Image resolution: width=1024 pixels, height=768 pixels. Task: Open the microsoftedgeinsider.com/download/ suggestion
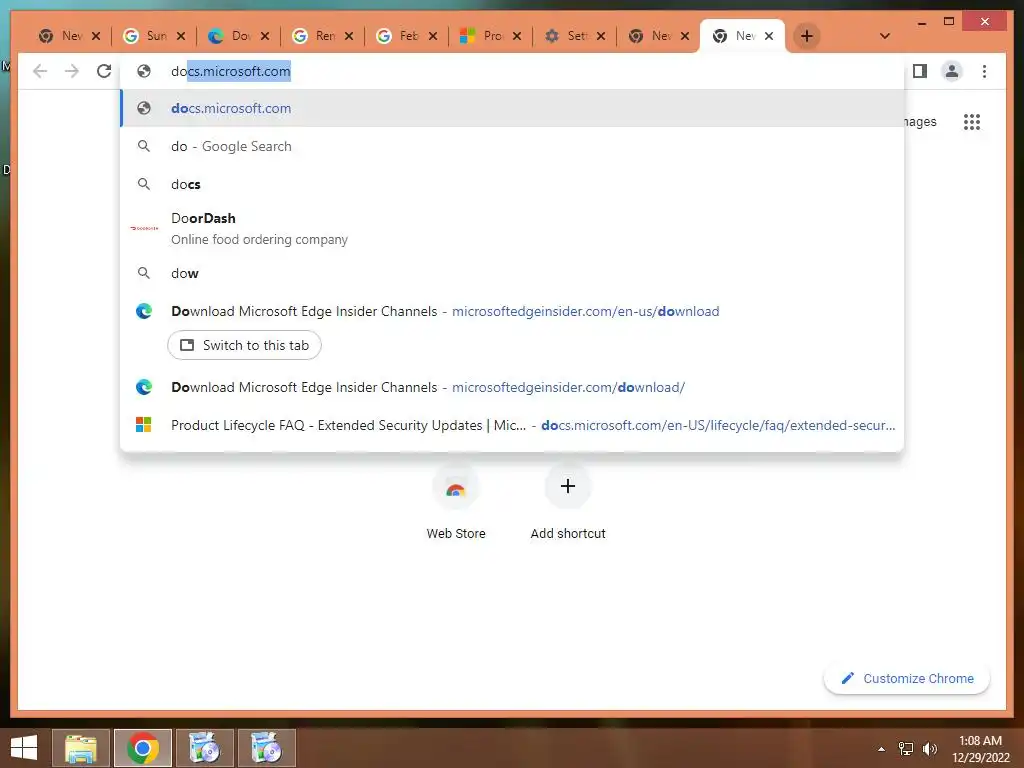[512, 387]
